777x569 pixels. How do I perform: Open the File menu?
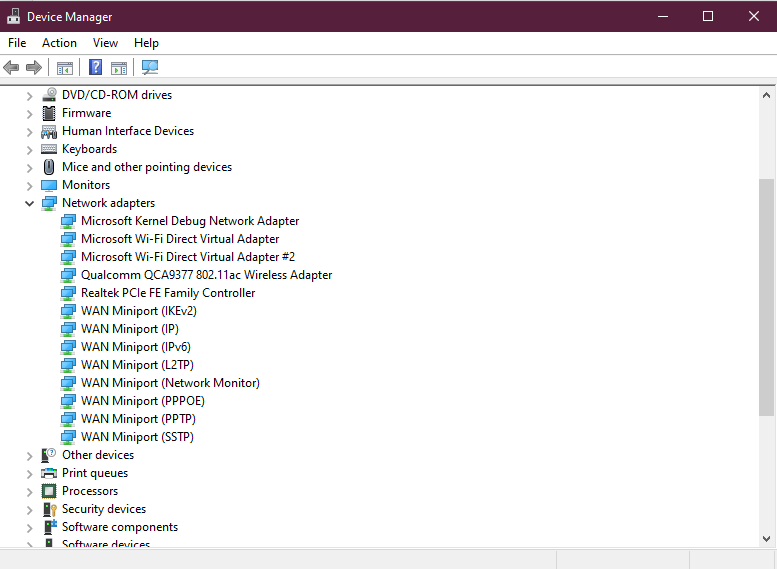17,43
